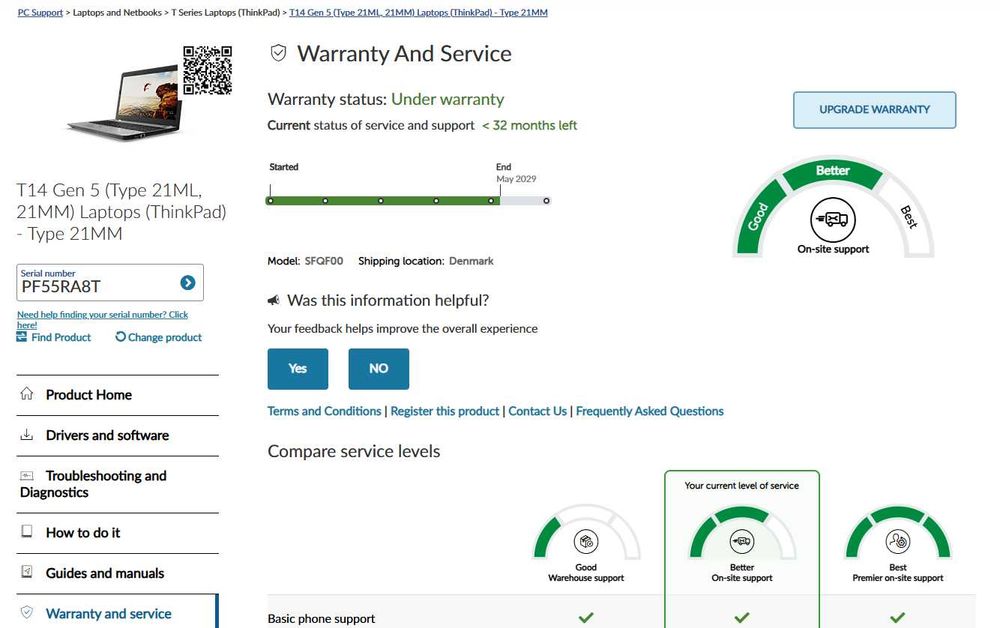Click 'Your current level of service' label

point(742,486)
